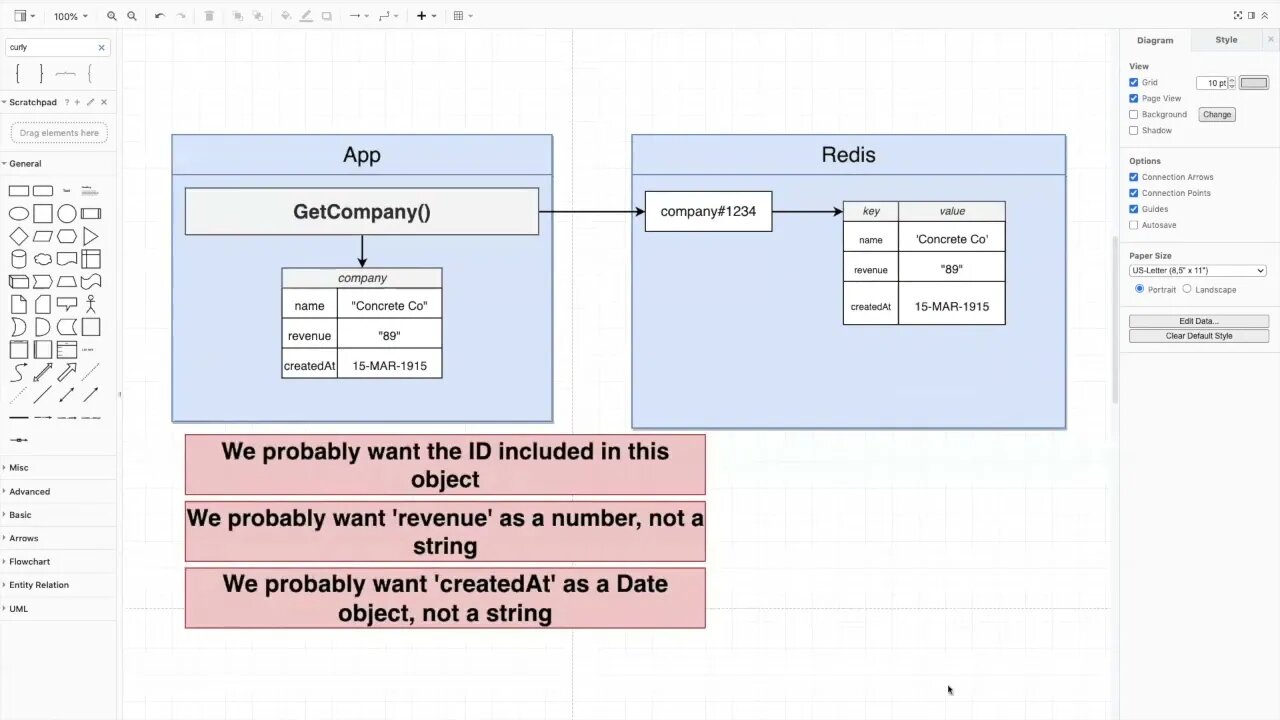Switch to the Diagram tab
Viewport: 1280px width, 720px height.
1155,40
